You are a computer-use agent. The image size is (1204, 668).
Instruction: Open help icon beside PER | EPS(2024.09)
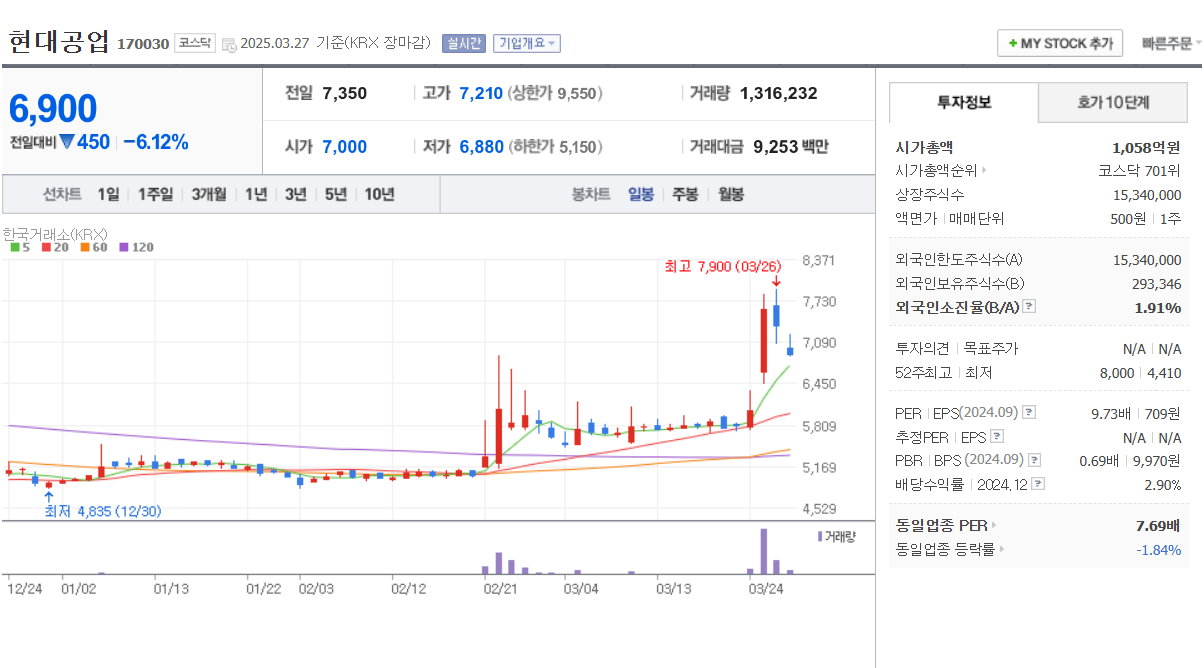point(1029,412)
